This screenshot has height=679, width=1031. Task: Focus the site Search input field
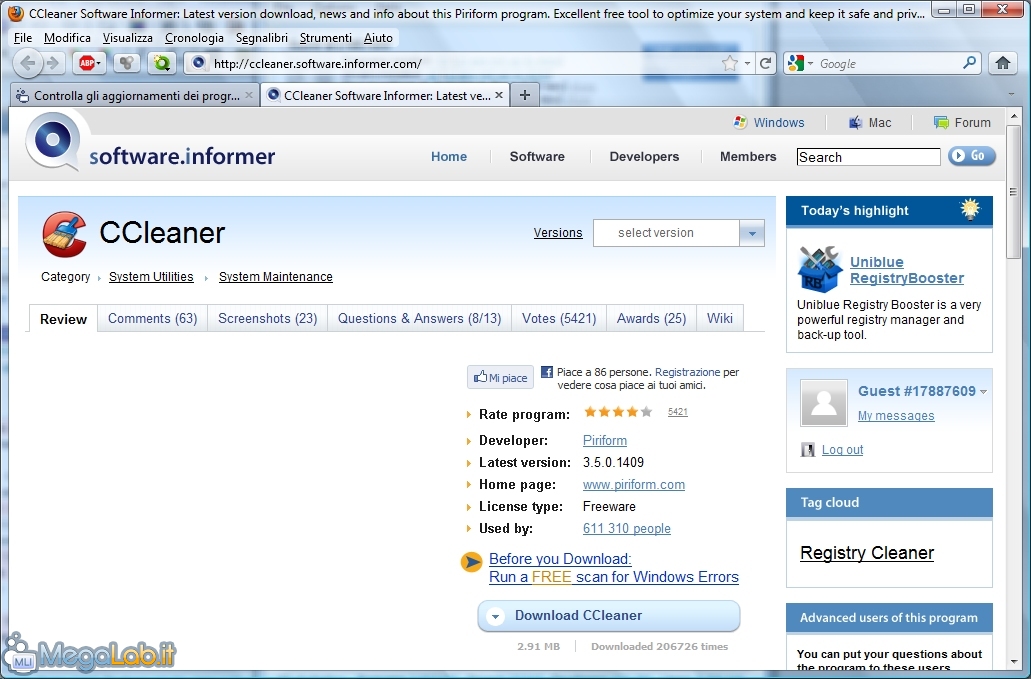869,157
